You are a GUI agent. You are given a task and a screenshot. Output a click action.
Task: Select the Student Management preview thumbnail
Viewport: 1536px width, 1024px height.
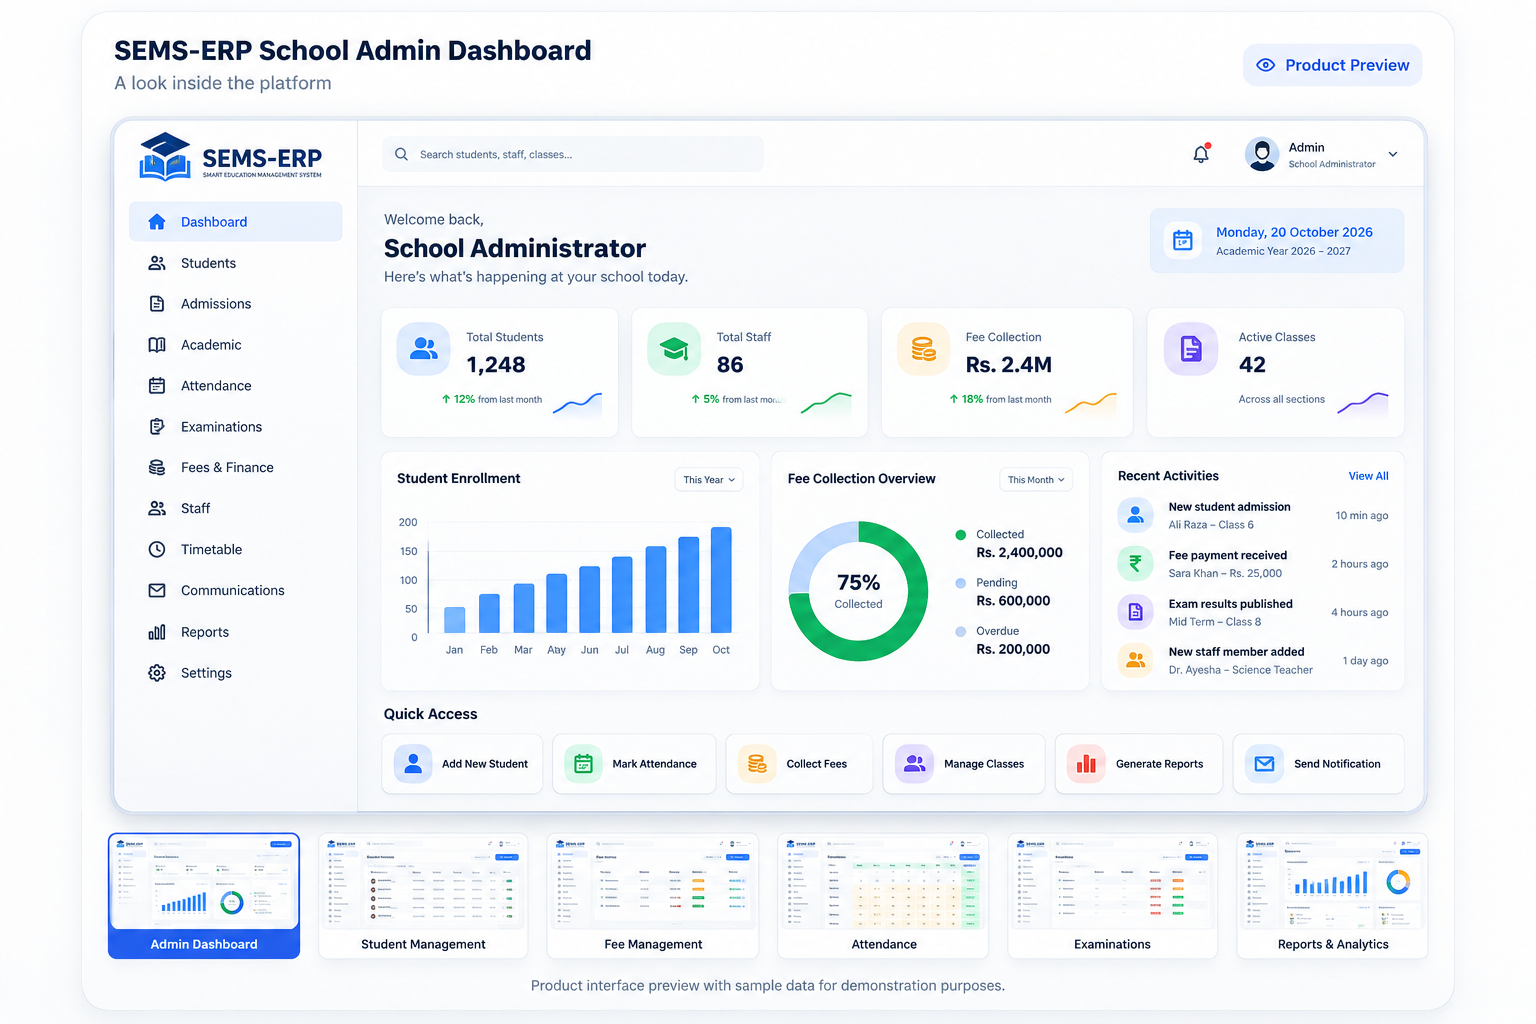pos(423,896)
